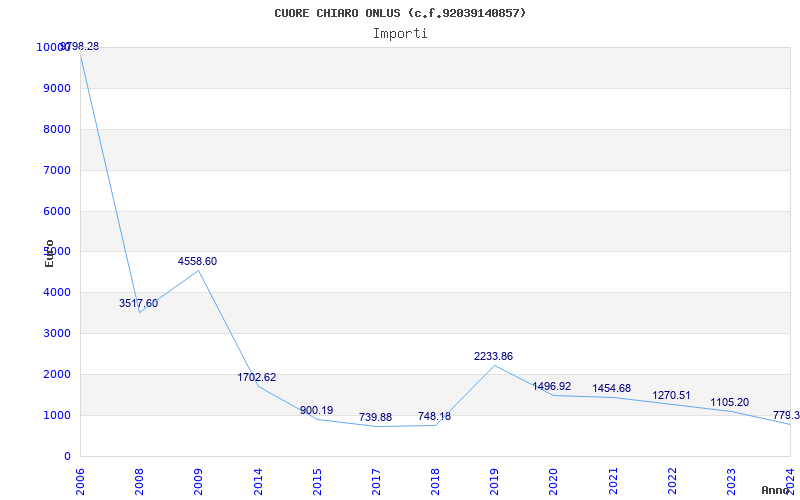
Task: Click the 2017 x-axis year label
Action: [376, 481]
